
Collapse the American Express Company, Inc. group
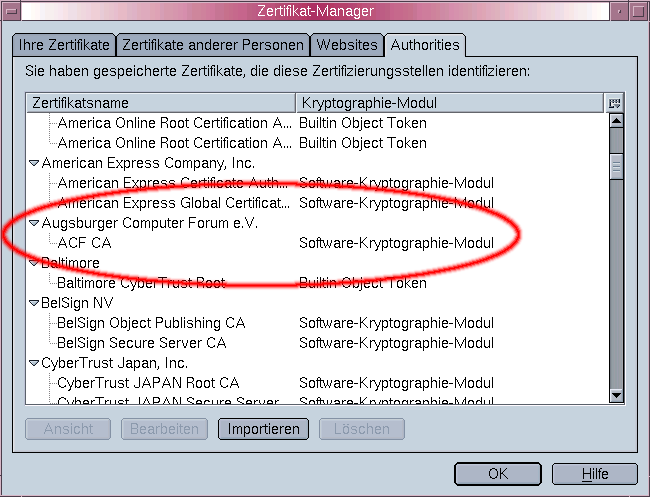pyautogui.click(x=34, y=163)
